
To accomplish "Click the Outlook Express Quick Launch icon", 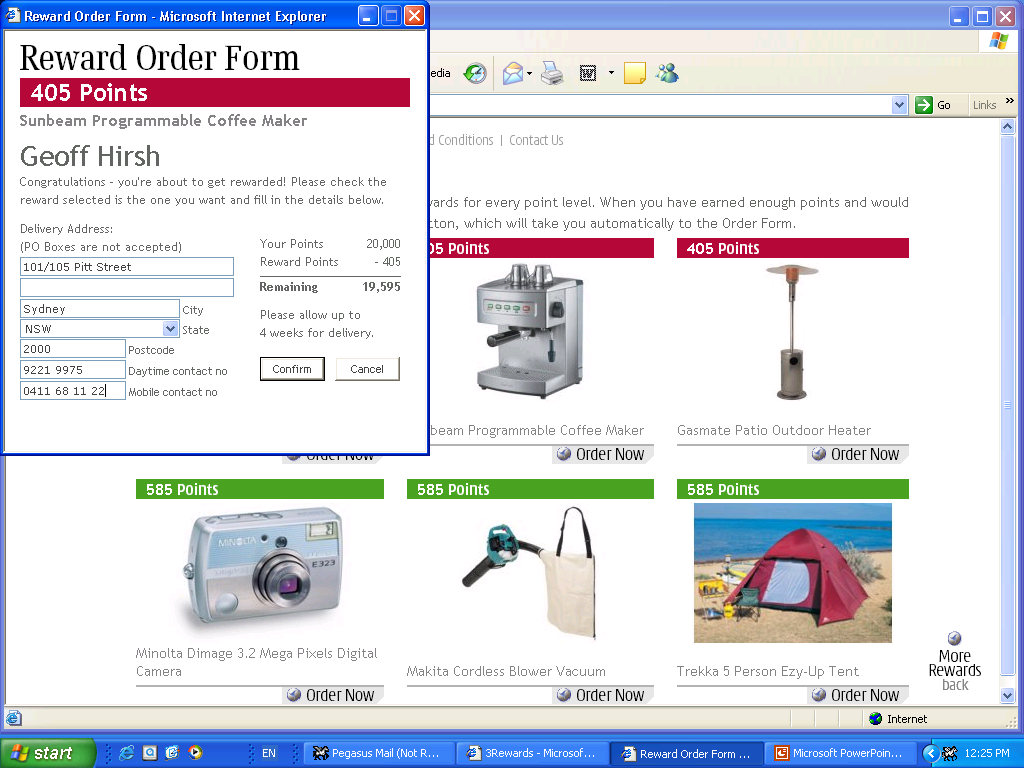I will click(x=172, y=753).
